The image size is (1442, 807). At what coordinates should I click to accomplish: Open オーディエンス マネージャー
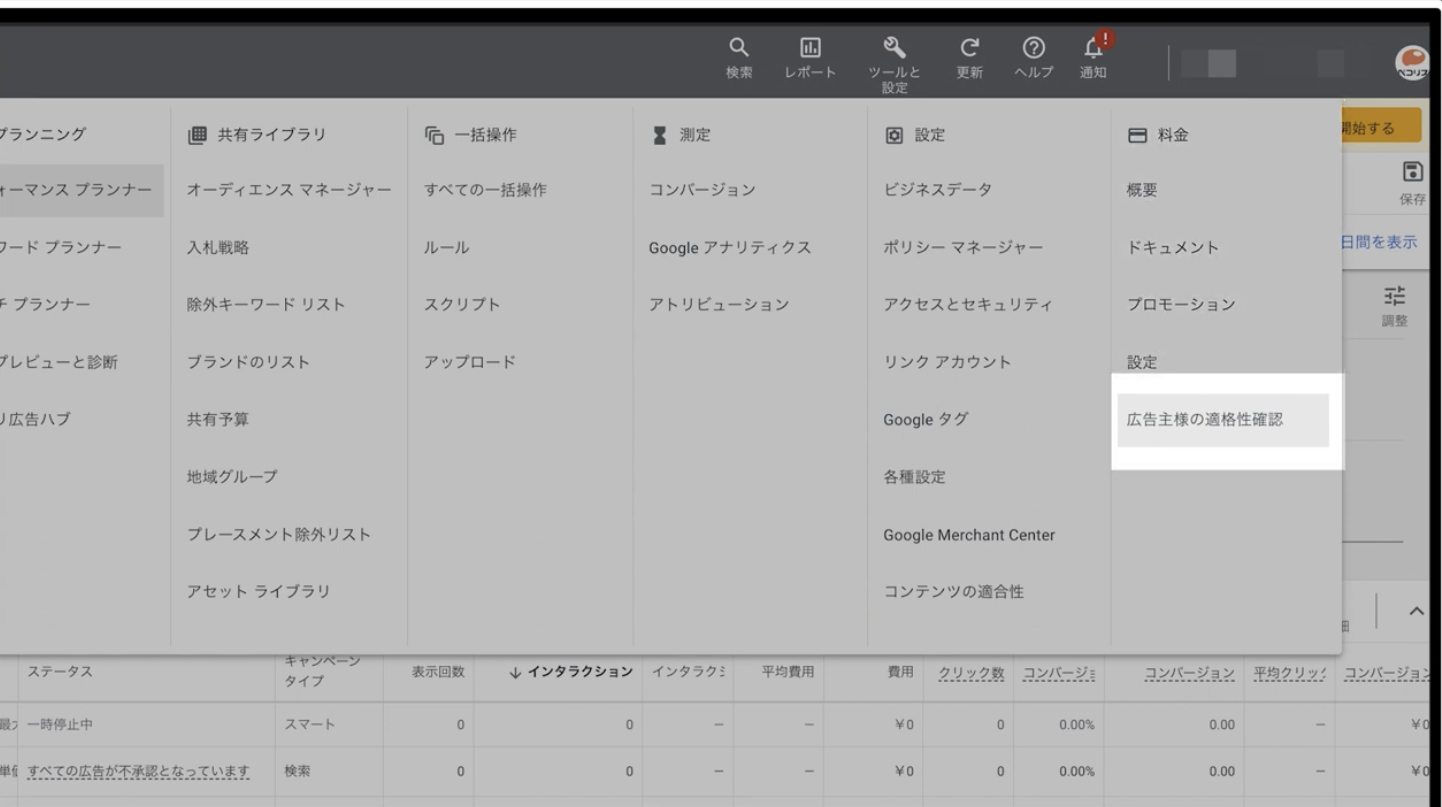(288, 190)
